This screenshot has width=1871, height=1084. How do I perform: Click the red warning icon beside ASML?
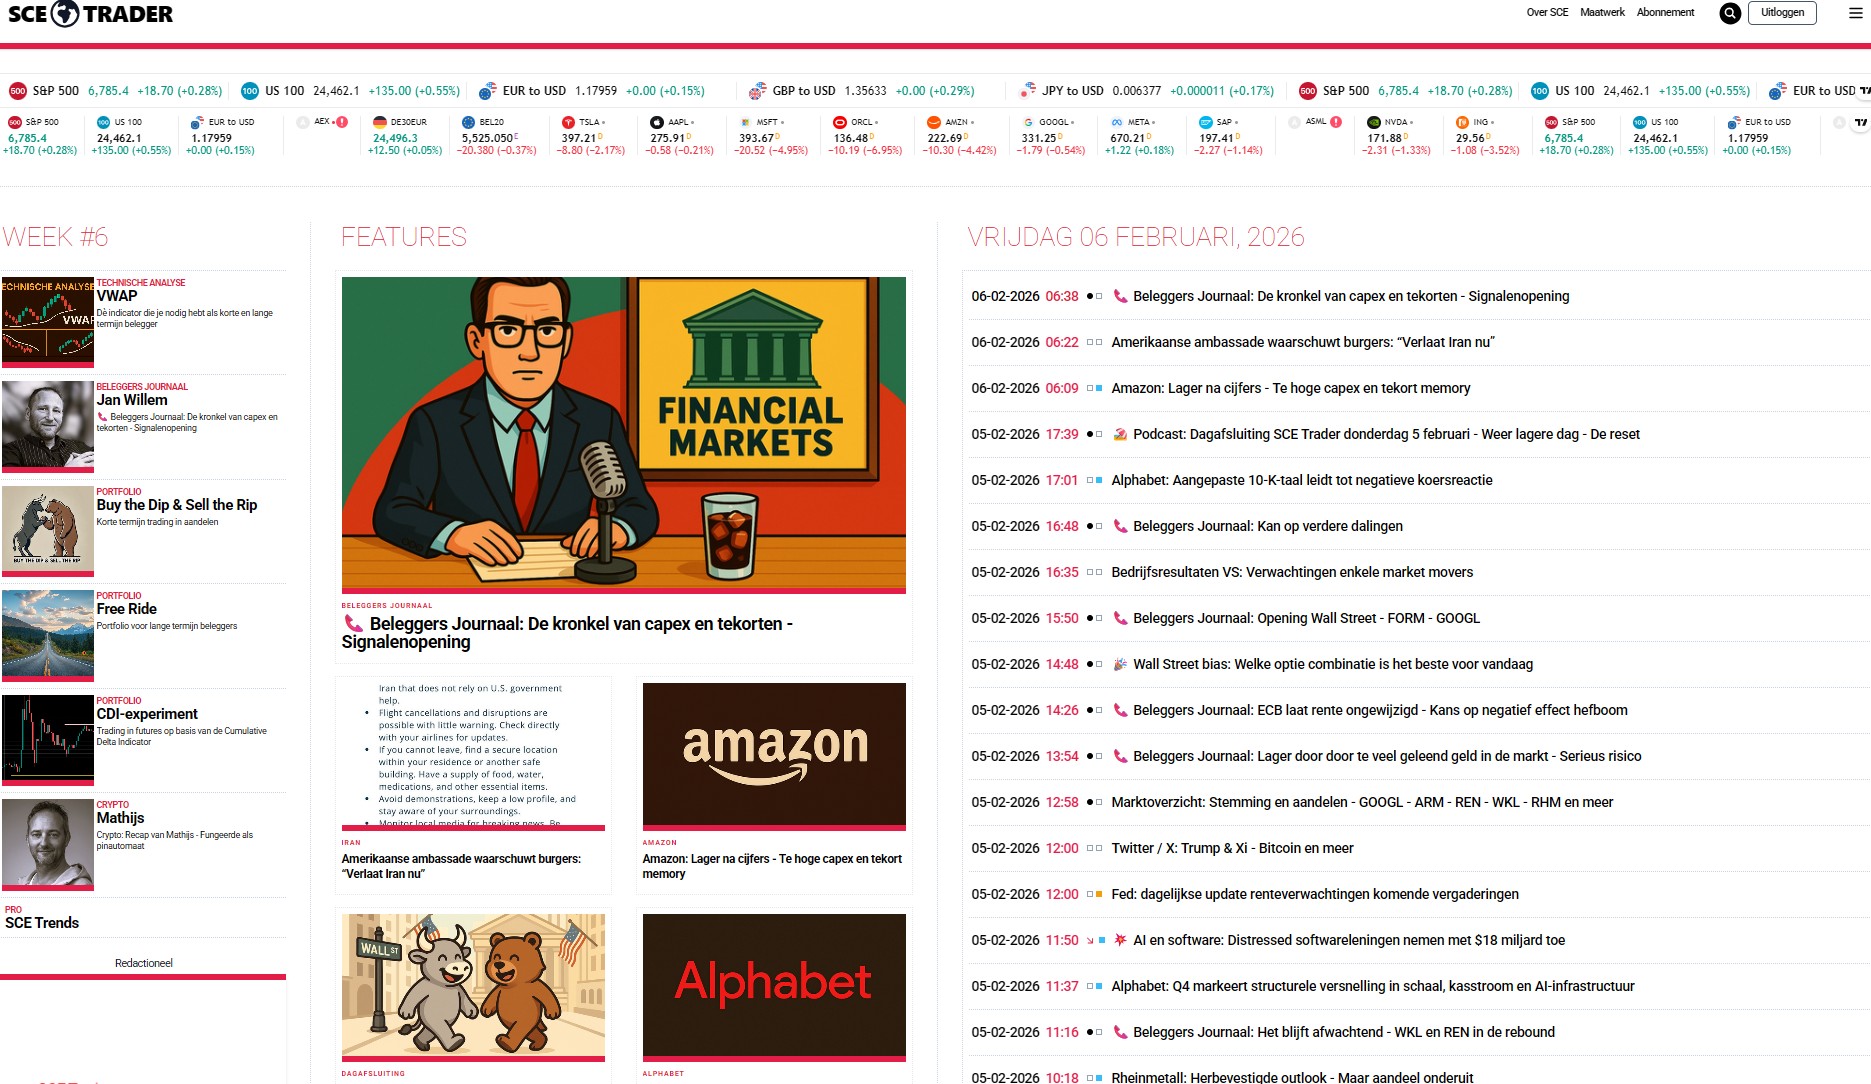pyautogui.click(x=1336, y=122)
